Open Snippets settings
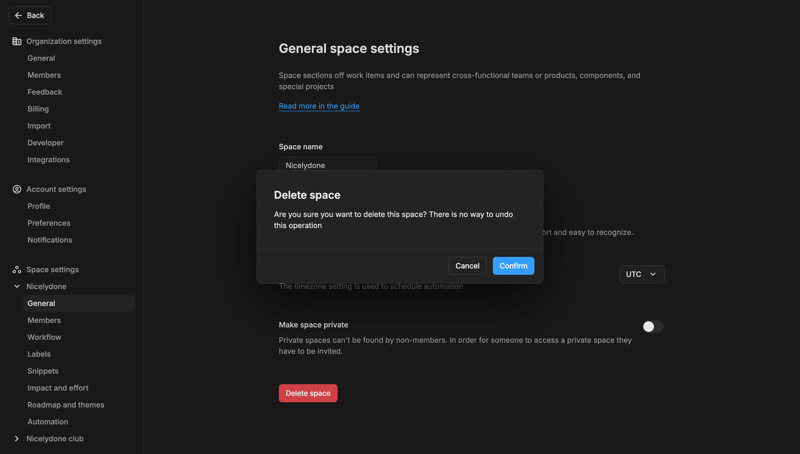The image size is (800, 454). tap(43, 371)
